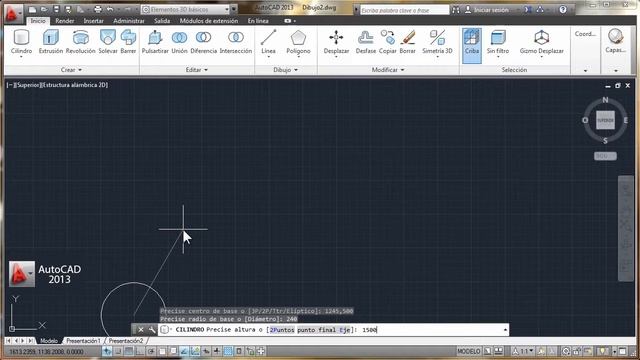The image size is (640, 360).
Task: Switch to the Administrar ribbon tab
Action: click(x=129, y=20)
